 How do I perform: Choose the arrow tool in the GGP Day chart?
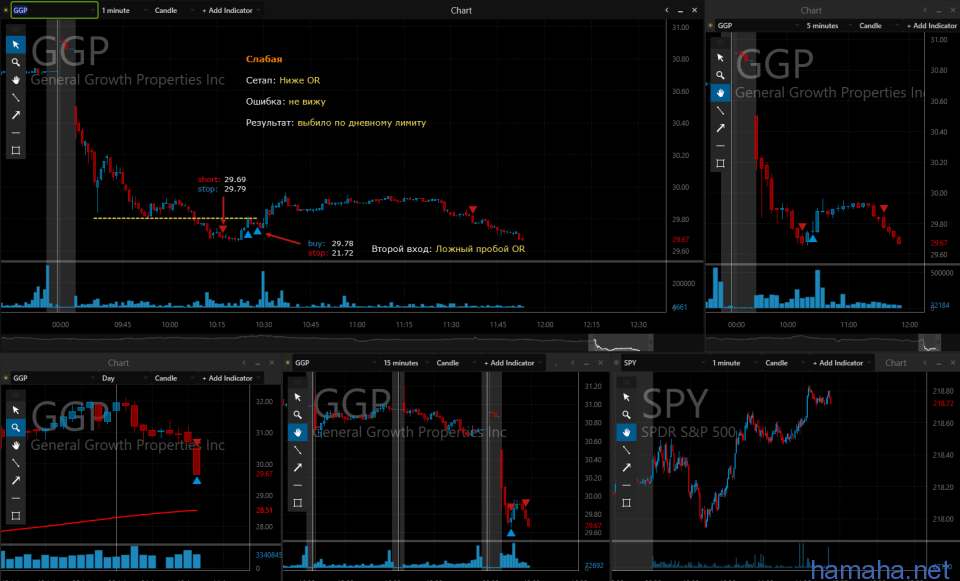[x=16, y=481]
